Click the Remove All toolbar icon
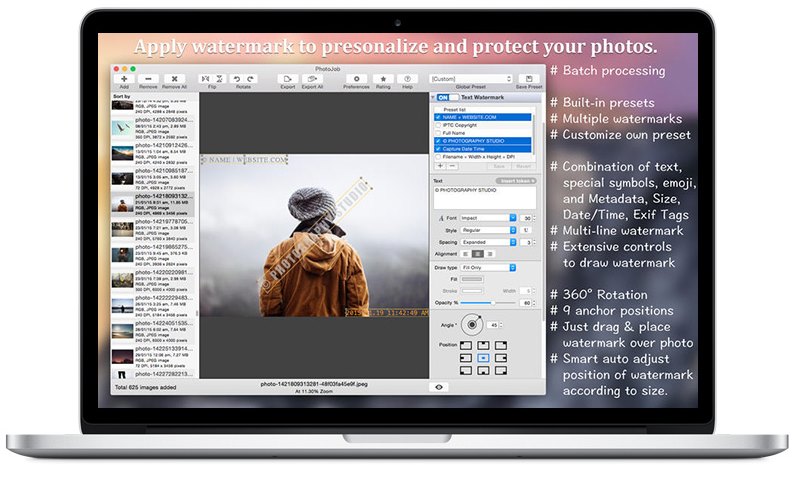Image resolution: width=800 pixels, height=485 pixels. [x=174, y=79]
